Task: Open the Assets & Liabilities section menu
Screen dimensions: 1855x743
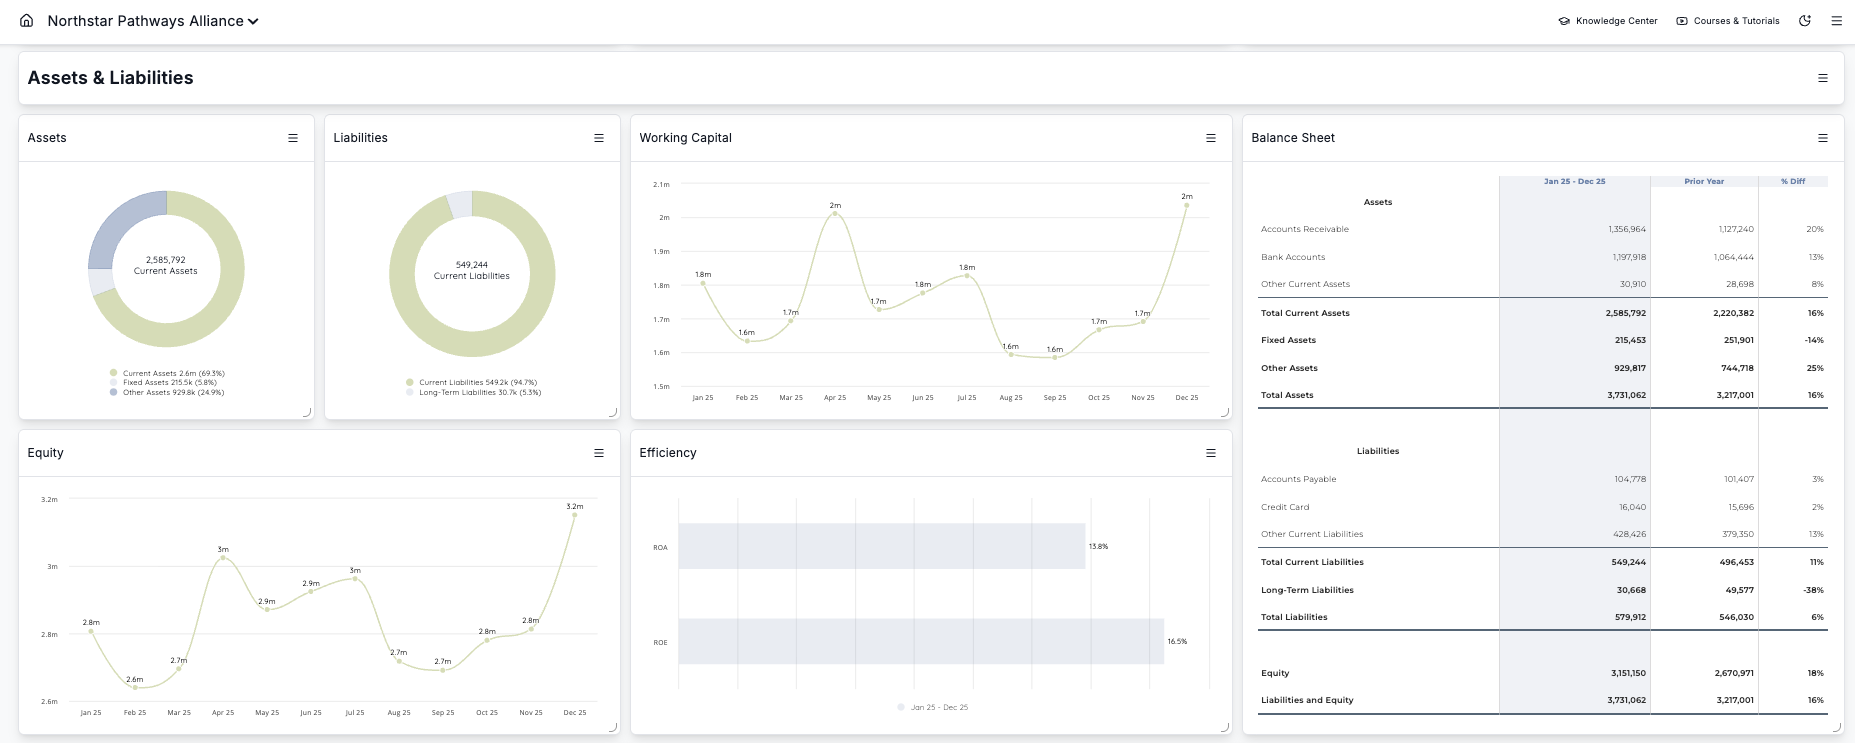Action: pyautogui.click(x=1823, y=78)
